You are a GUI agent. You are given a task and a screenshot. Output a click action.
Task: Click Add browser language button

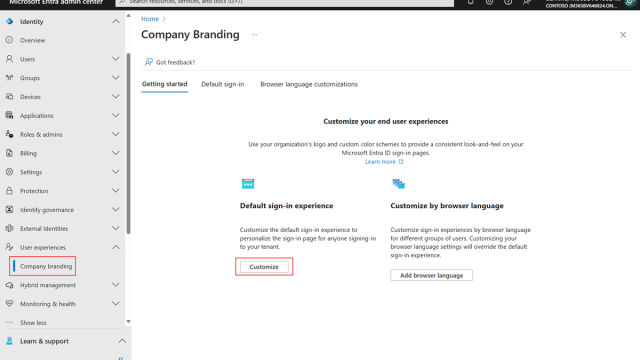[431, 275]
